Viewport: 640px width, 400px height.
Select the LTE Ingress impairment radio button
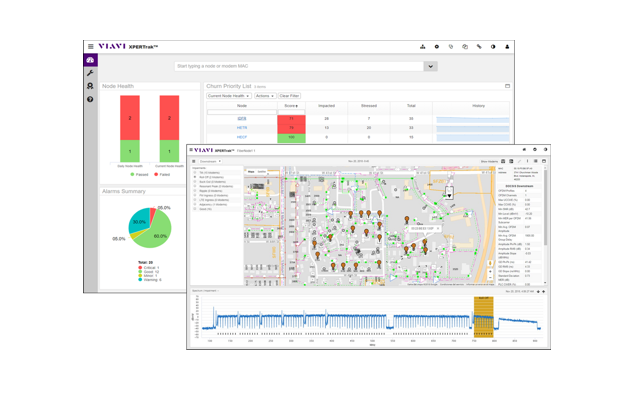[195, 200]
